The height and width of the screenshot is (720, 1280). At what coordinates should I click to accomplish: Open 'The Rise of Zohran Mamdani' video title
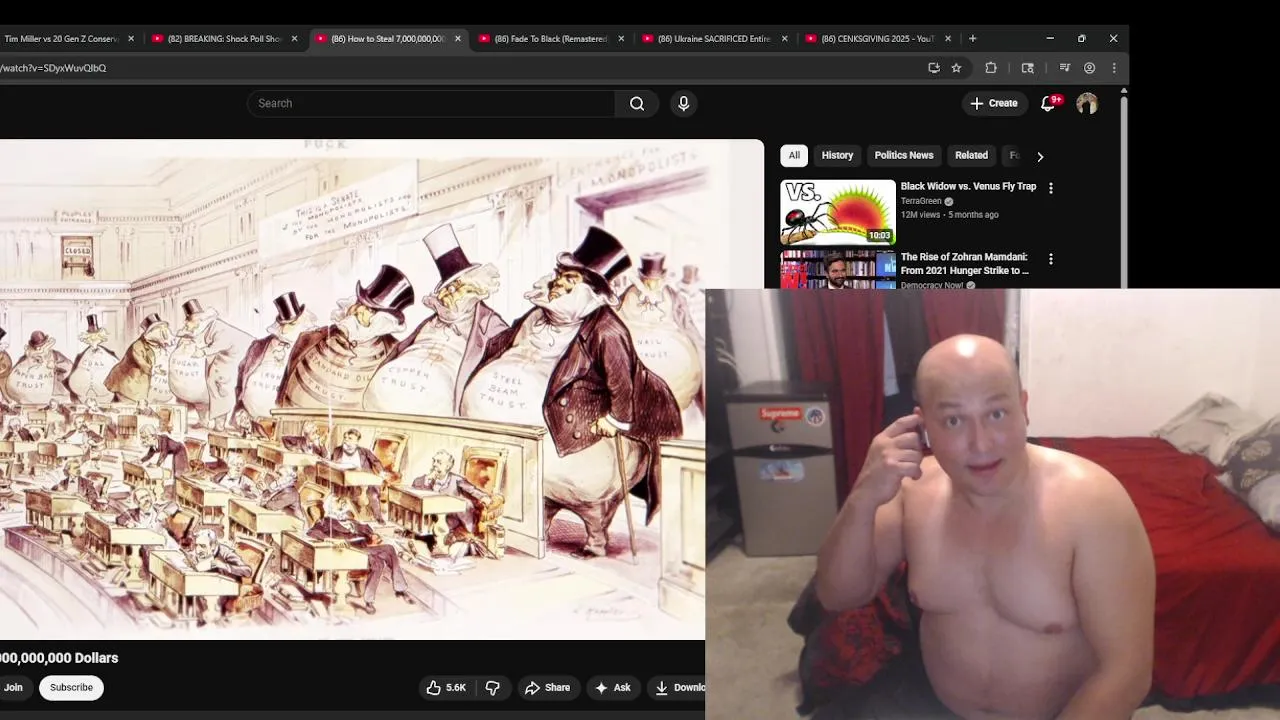tap(964, 264)
